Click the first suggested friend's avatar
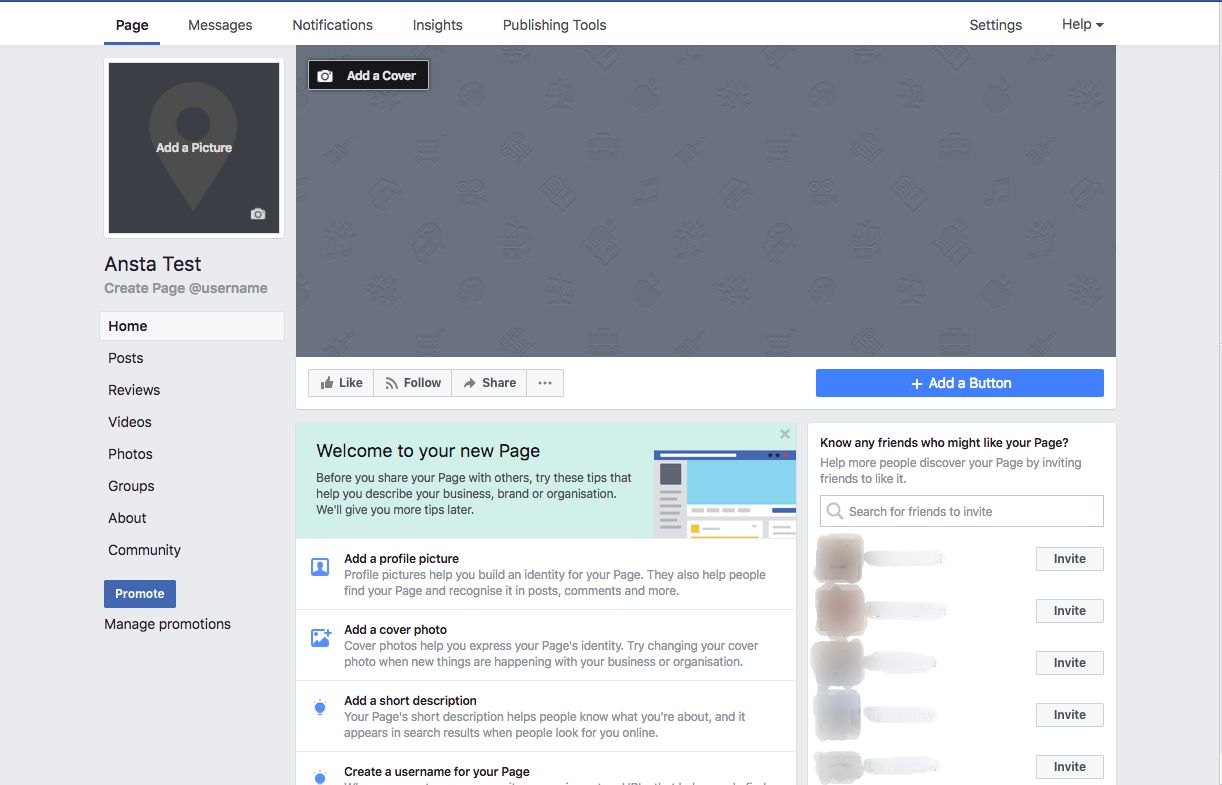Screen dimensions: 1222x785 (x=839, y=559)
